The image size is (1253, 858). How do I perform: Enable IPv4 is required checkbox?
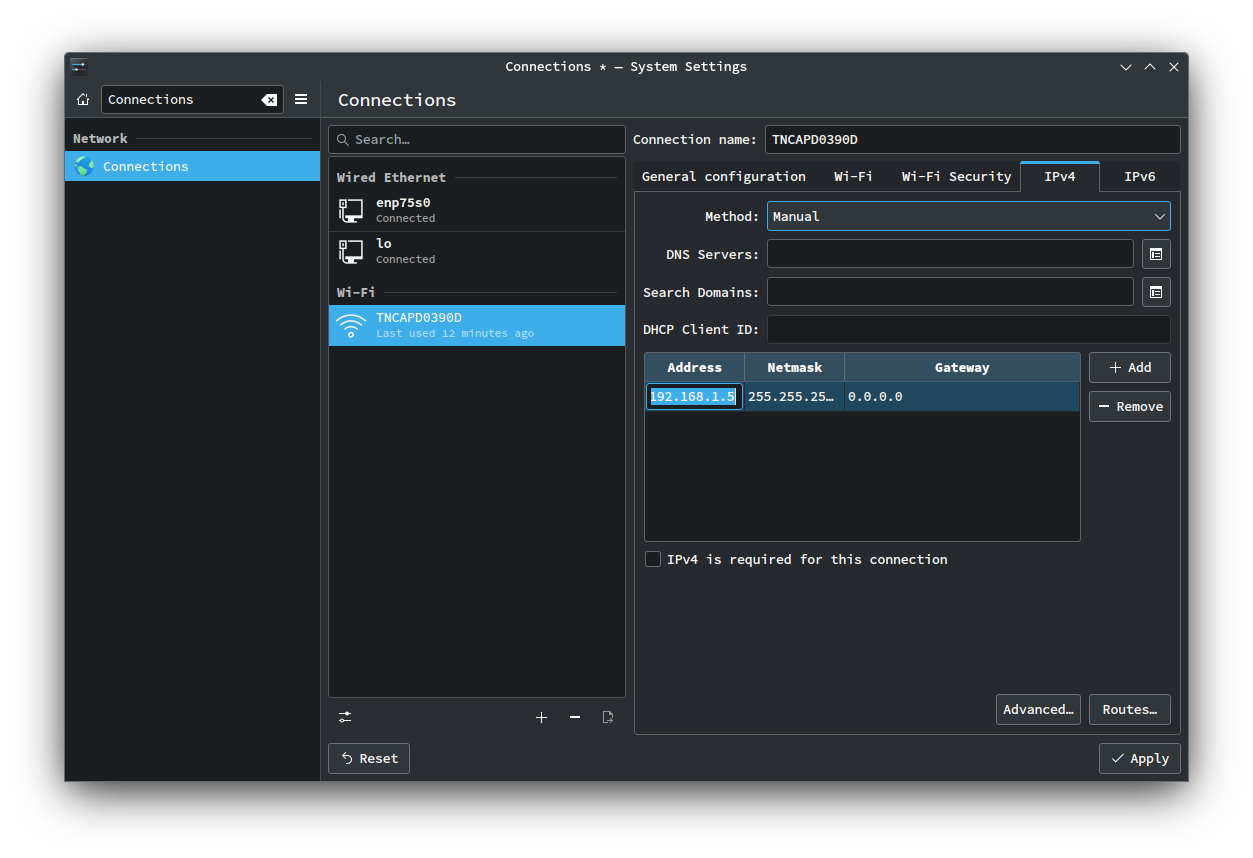(x=653, y=559)
